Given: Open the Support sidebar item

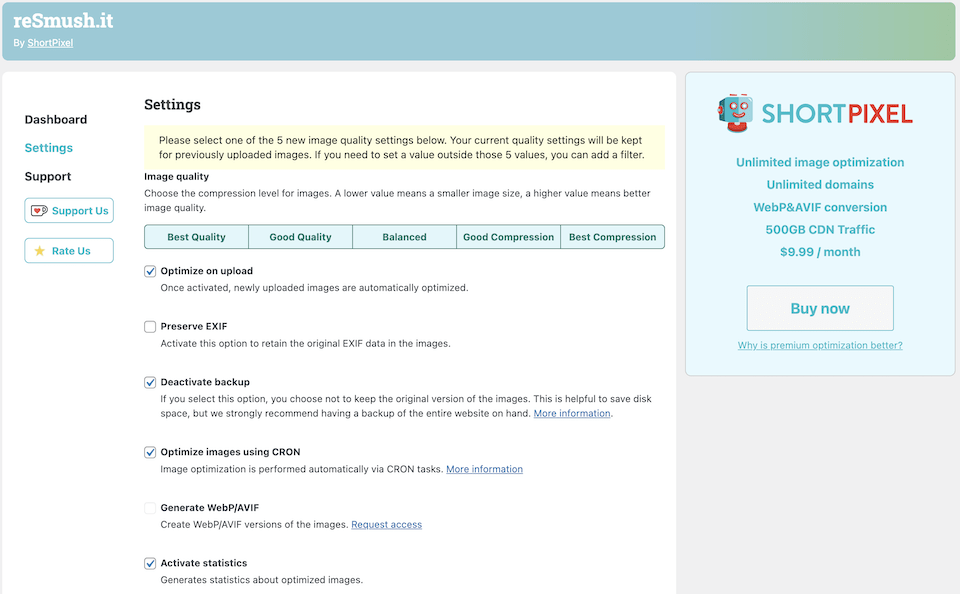Looking at the screenshot, I should point(48,176).
